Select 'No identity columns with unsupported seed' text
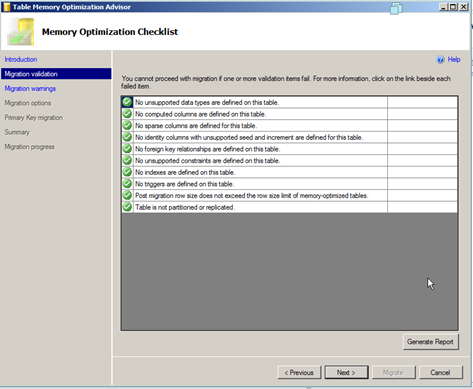The height and width of the screenshot is (389, 473). [249, 137]
